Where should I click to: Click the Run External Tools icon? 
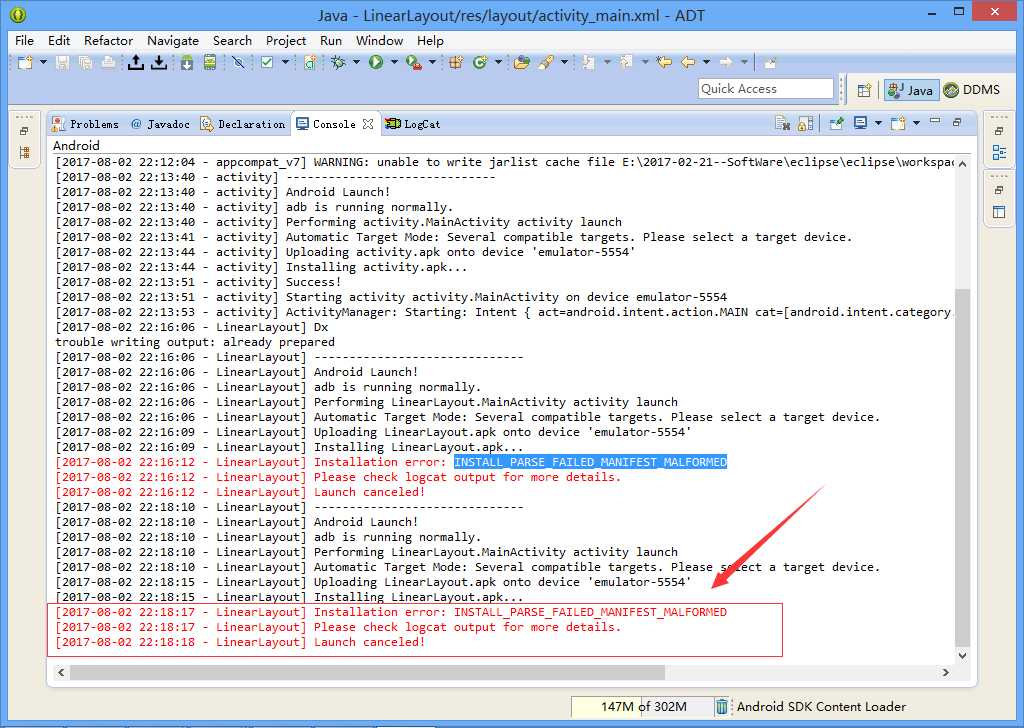(x=414, y=63)
